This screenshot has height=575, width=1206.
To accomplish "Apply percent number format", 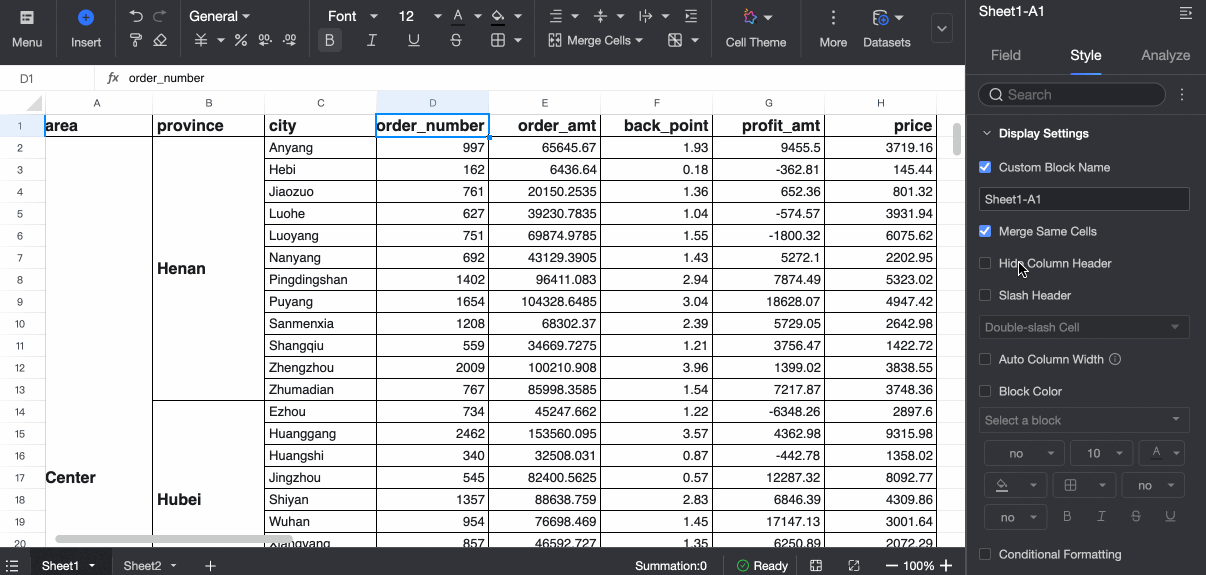I will (240, 40).
